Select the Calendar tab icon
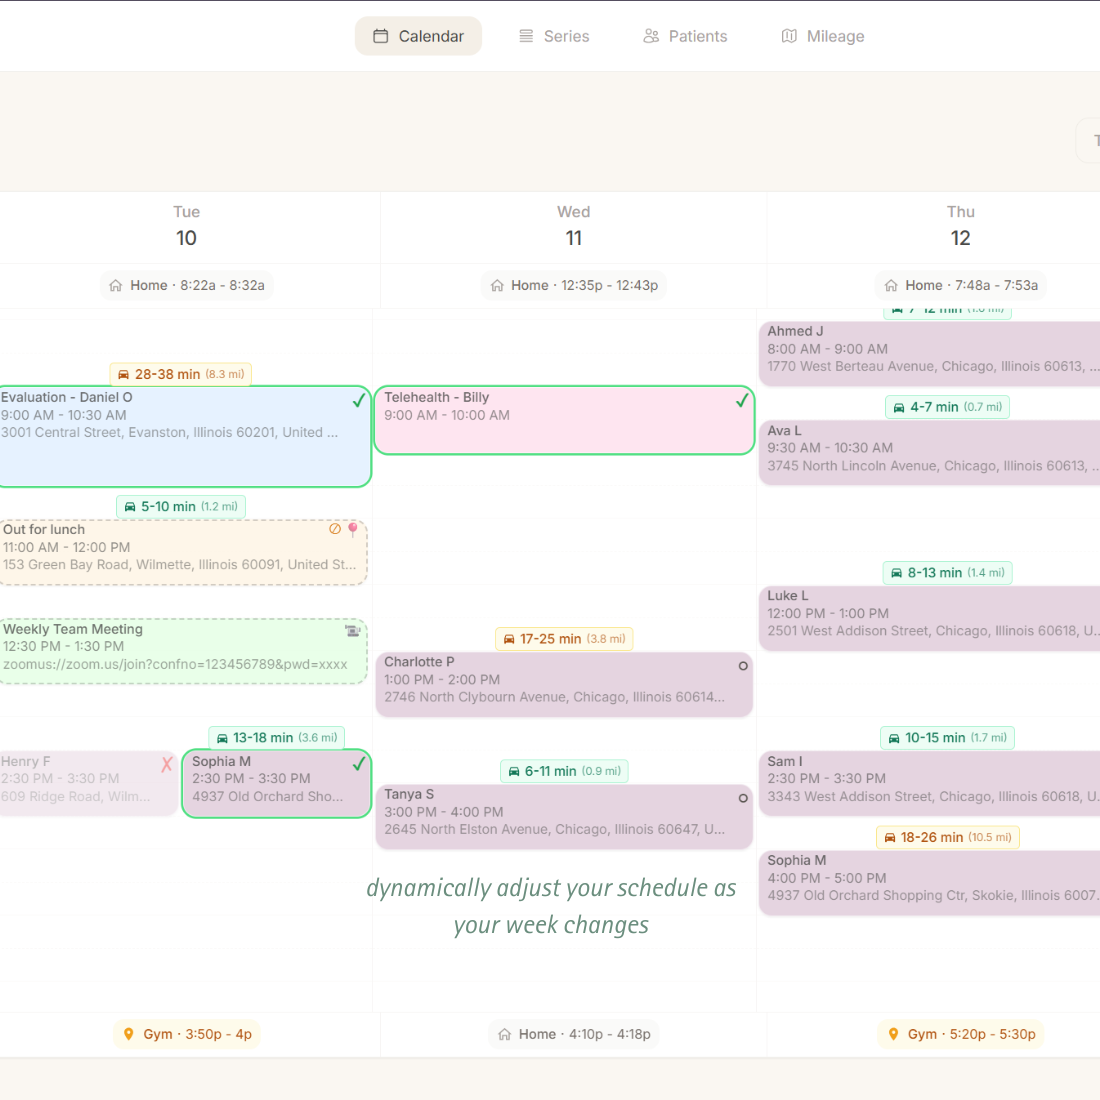 click(x=381, y=35)
